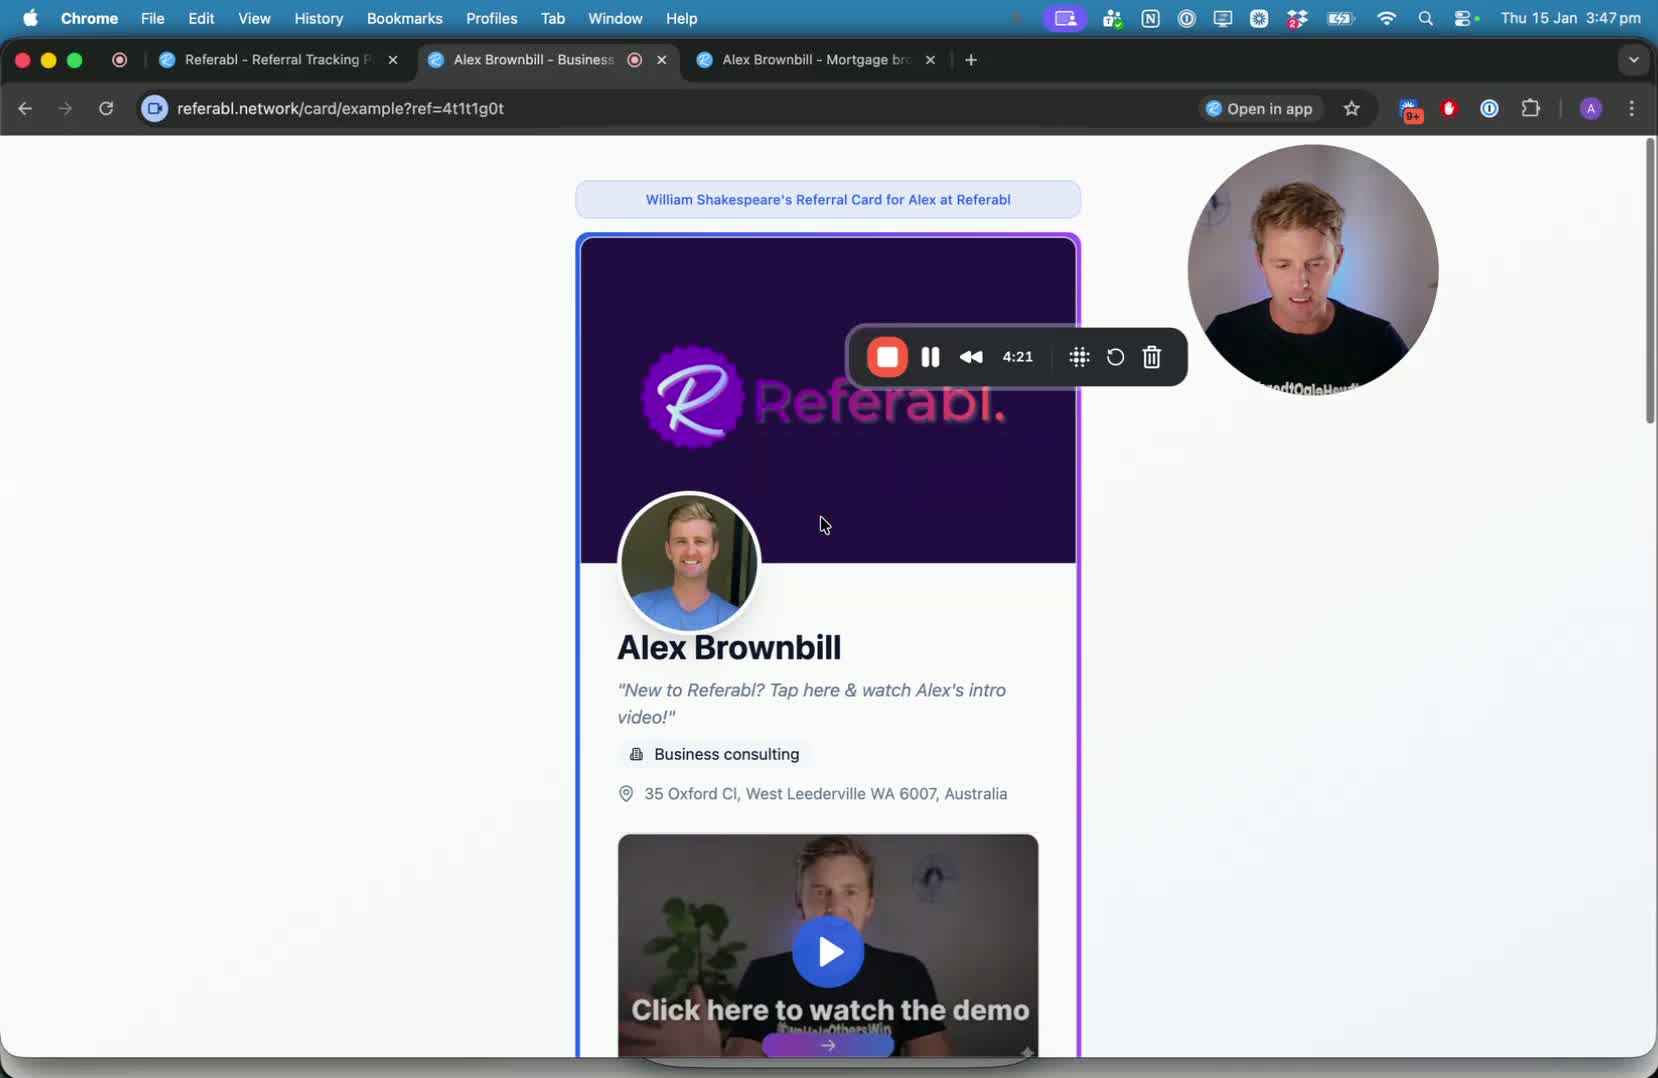This screenshot has width=1658, height=1078.
Task: Open the Profiles menu
Action: 491,18
